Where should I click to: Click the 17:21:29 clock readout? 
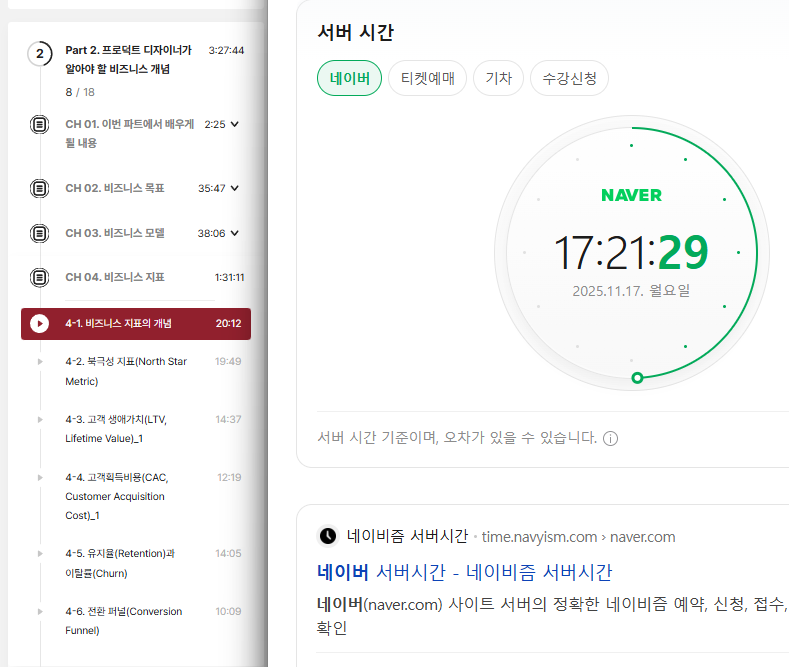(x=631, y=252)
